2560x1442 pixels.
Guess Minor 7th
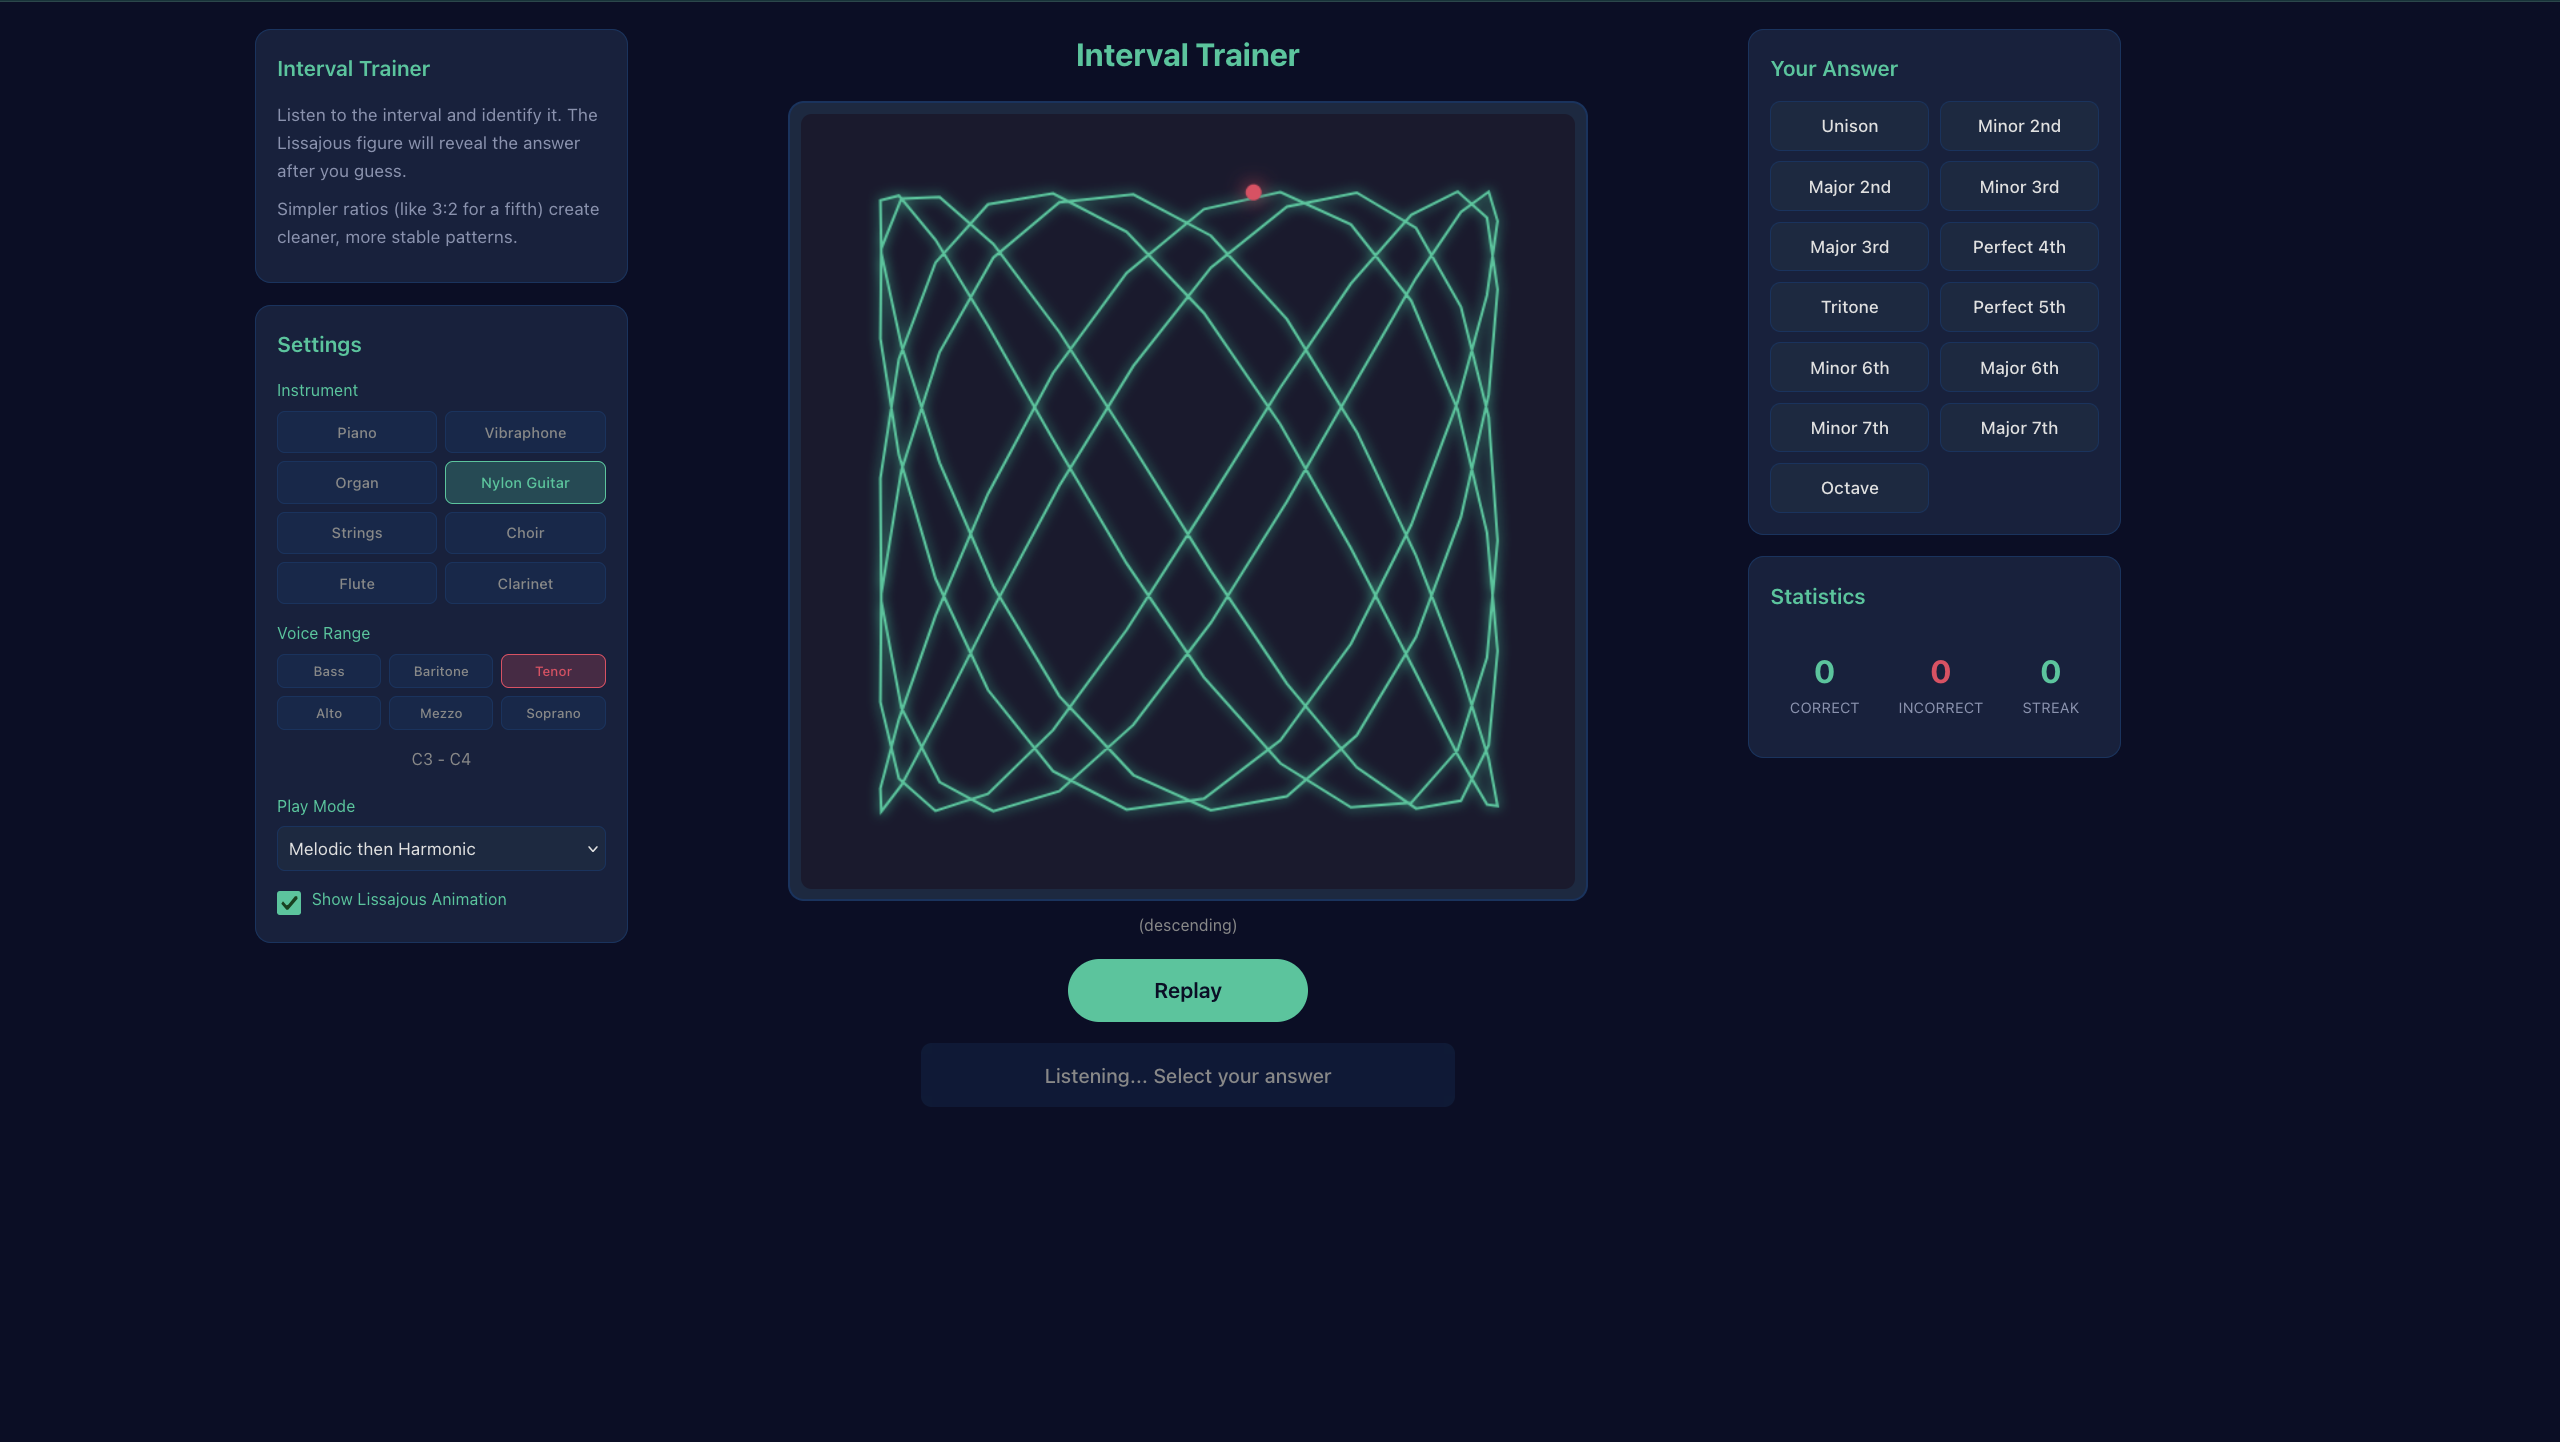pyautogui.click(x=1849, y=427)
